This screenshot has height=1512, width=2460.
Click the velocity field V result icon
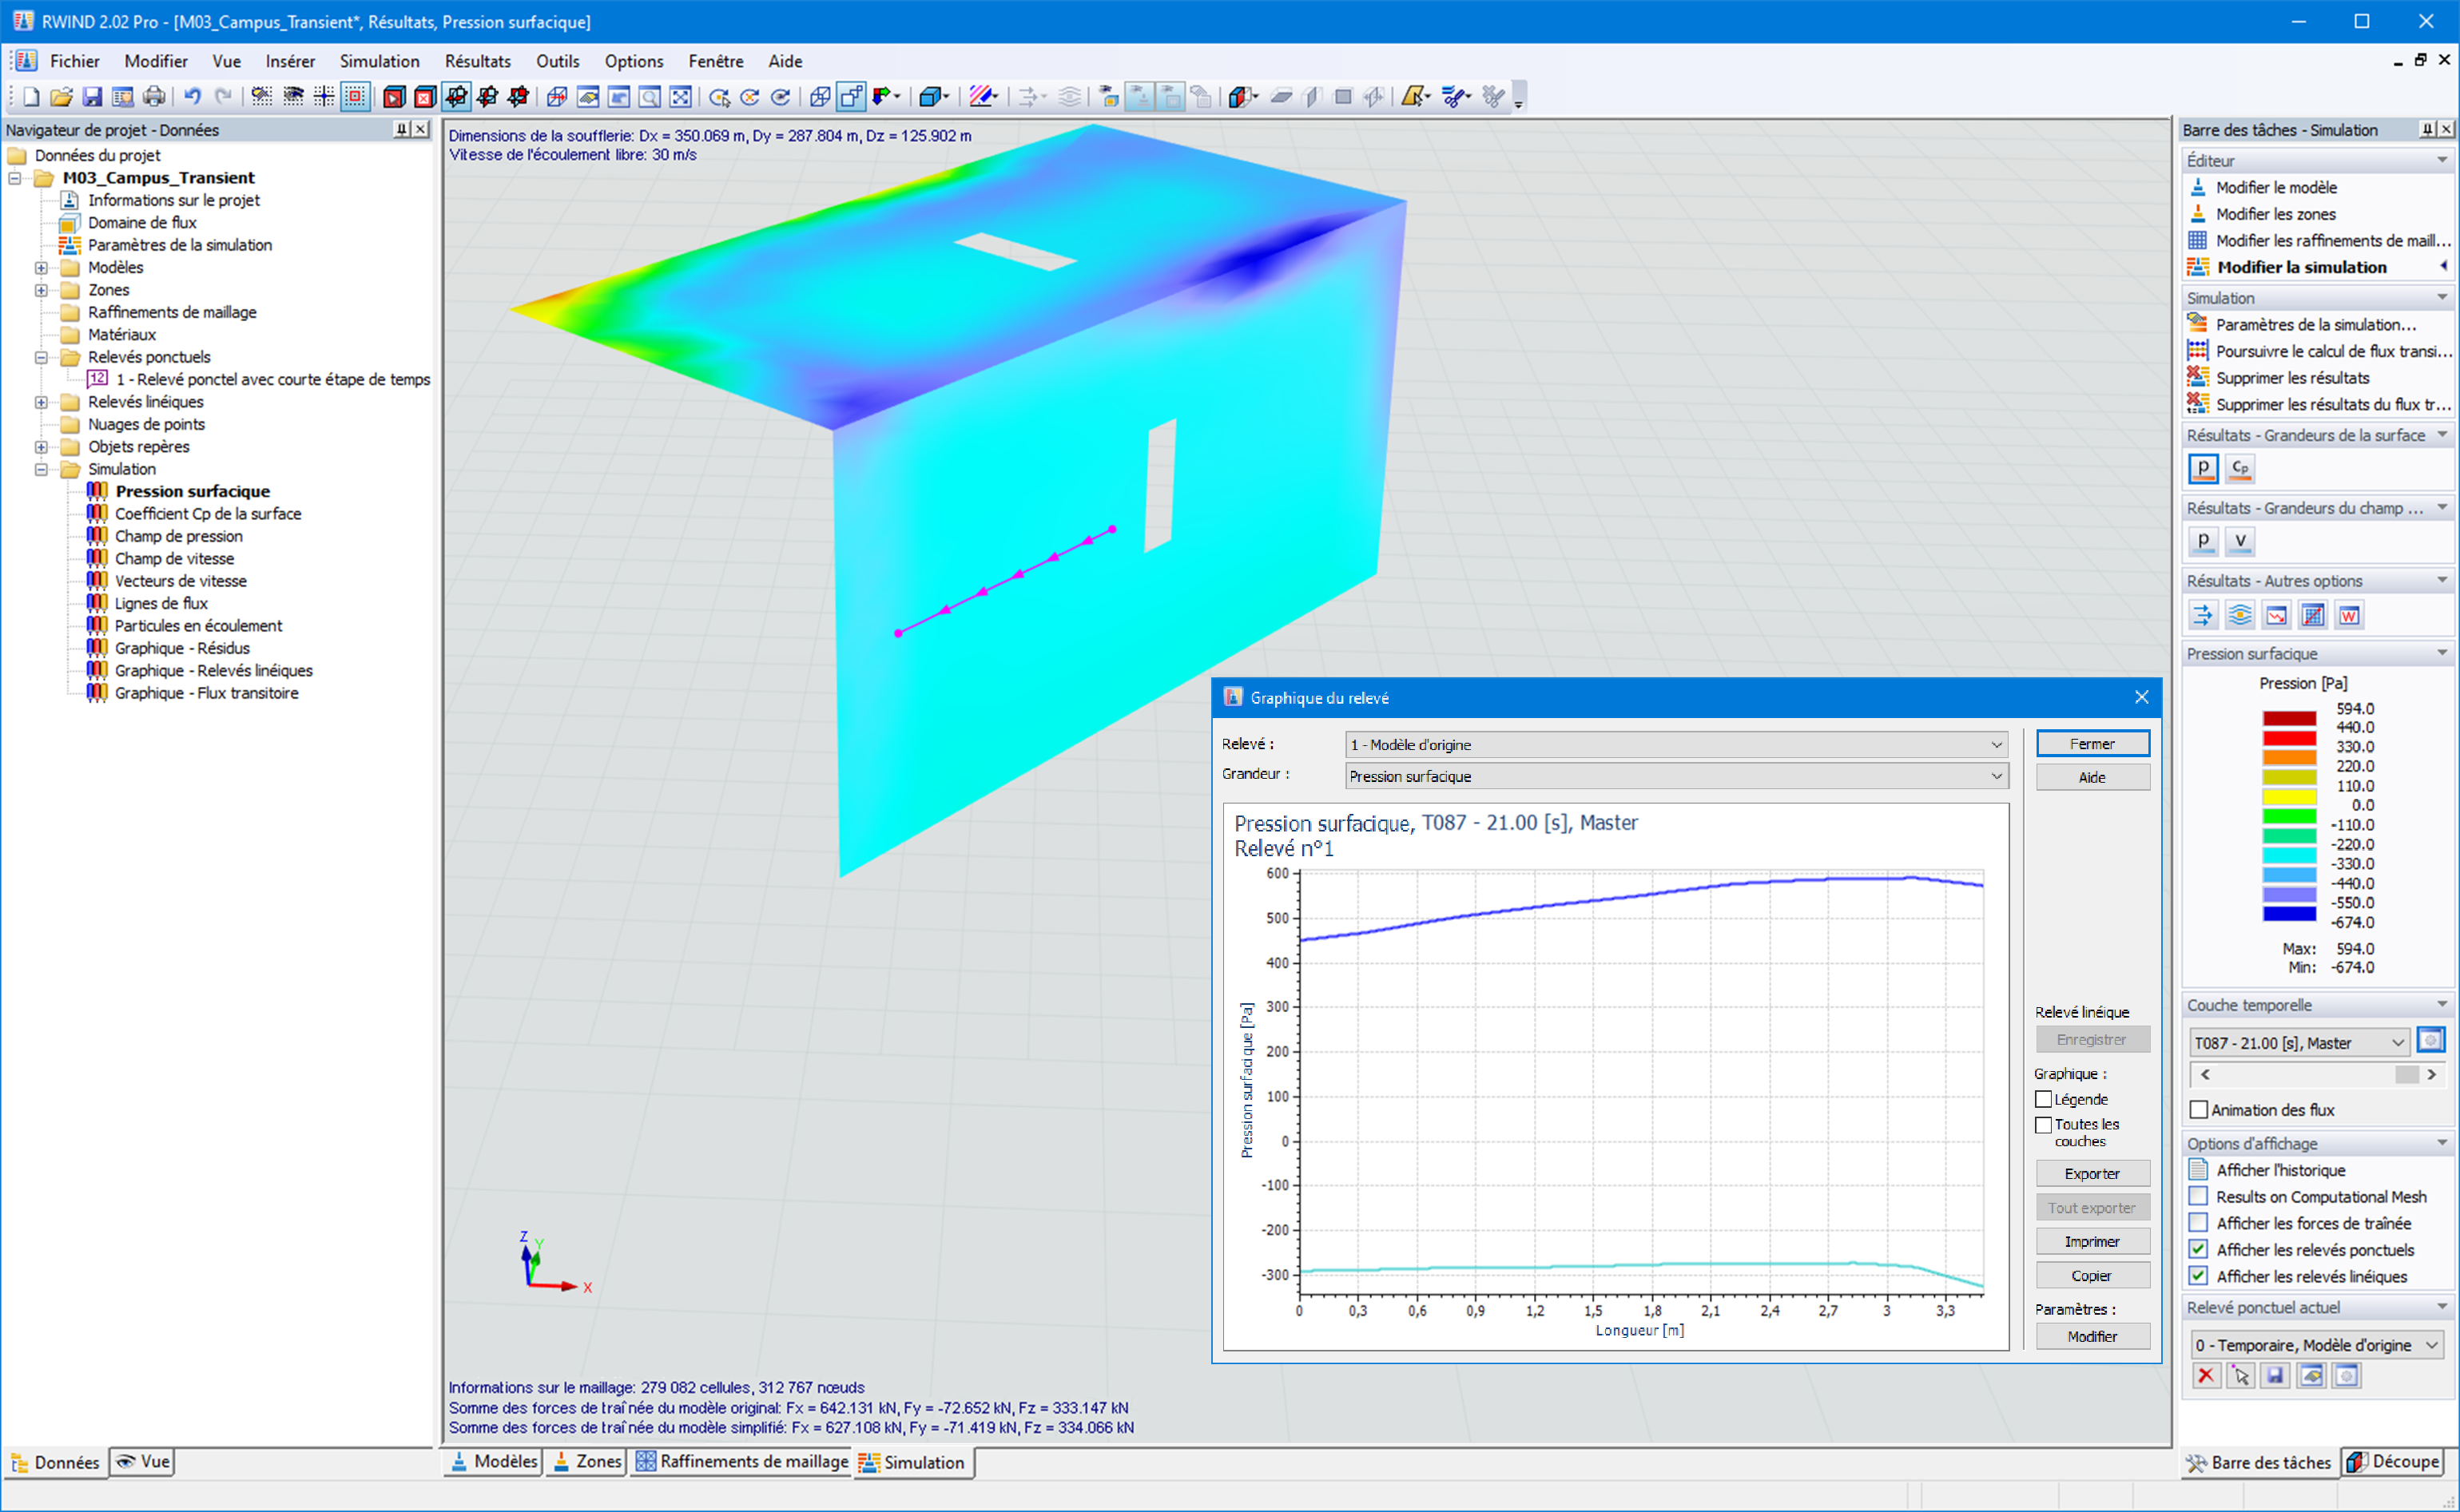pyautogui.click(x=2240, y=541)
